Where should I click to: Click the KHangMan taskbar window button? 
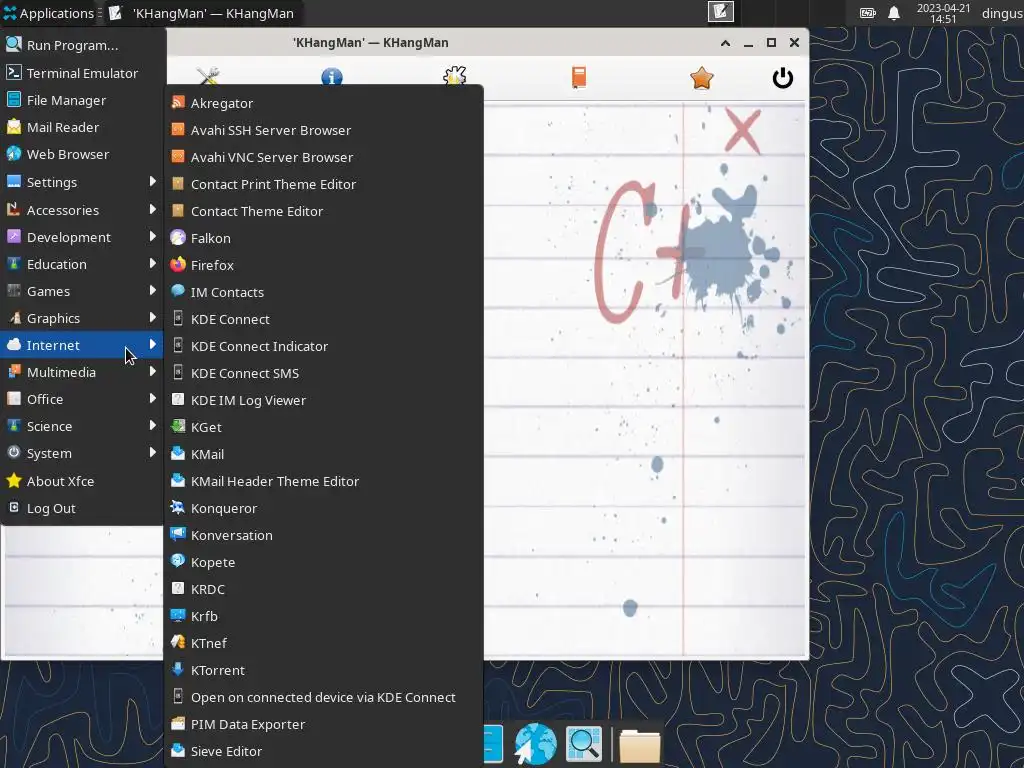pyautogui.click(x=202, y=13)
